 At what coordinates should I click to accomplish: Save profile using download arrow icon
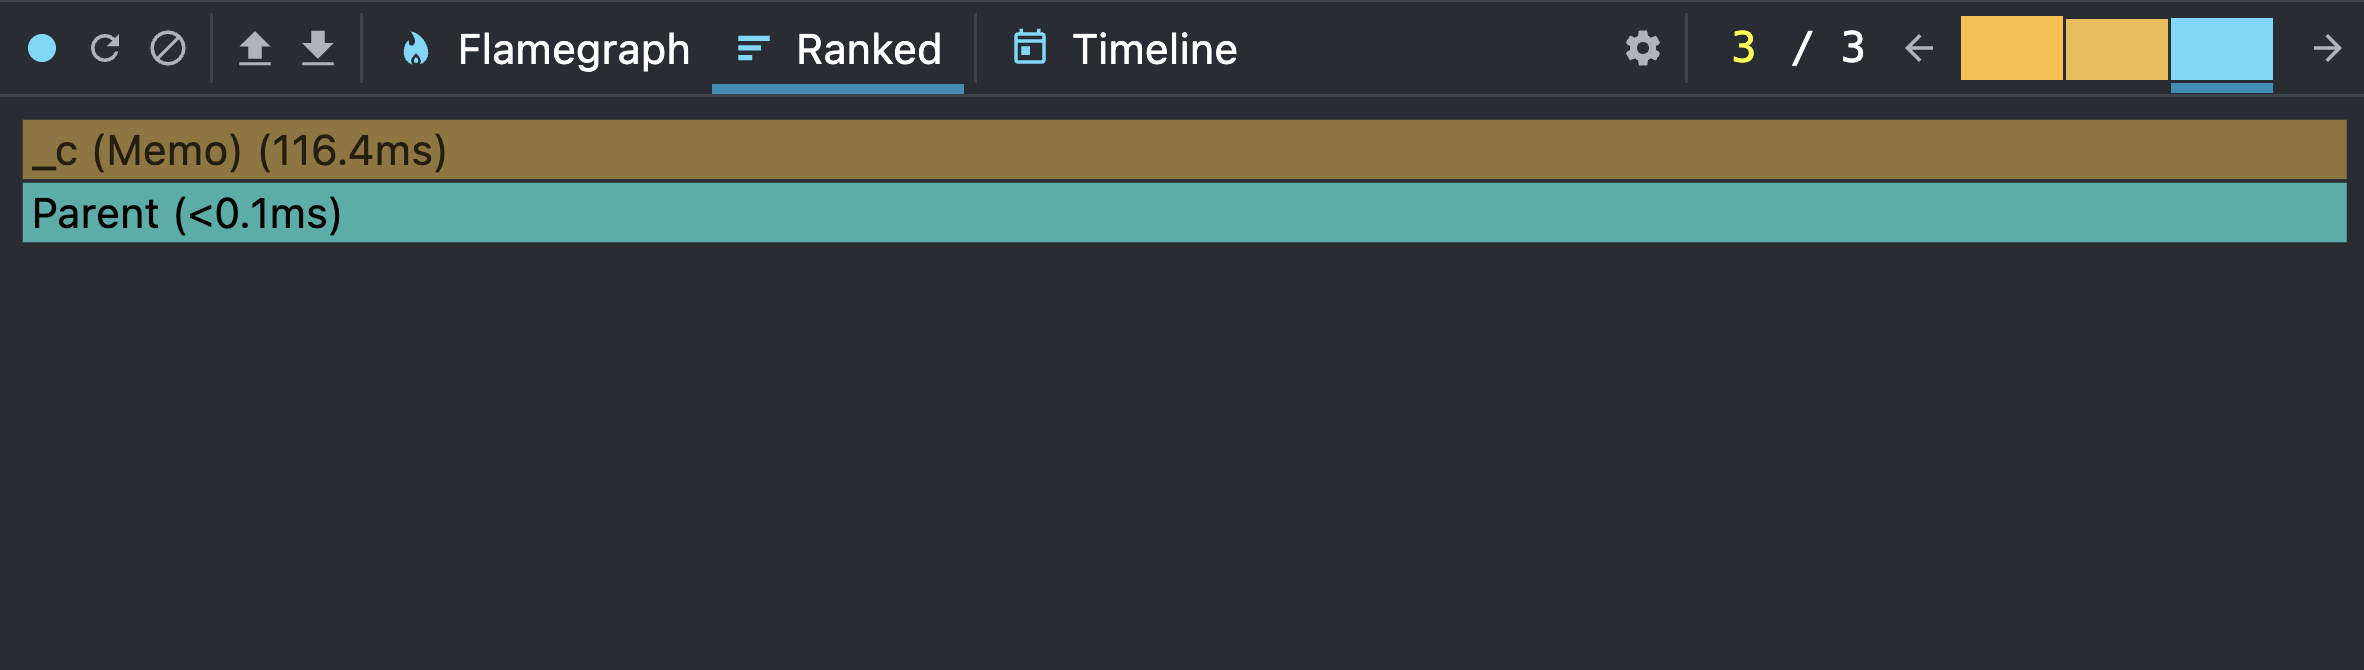[x=318, y=48]
